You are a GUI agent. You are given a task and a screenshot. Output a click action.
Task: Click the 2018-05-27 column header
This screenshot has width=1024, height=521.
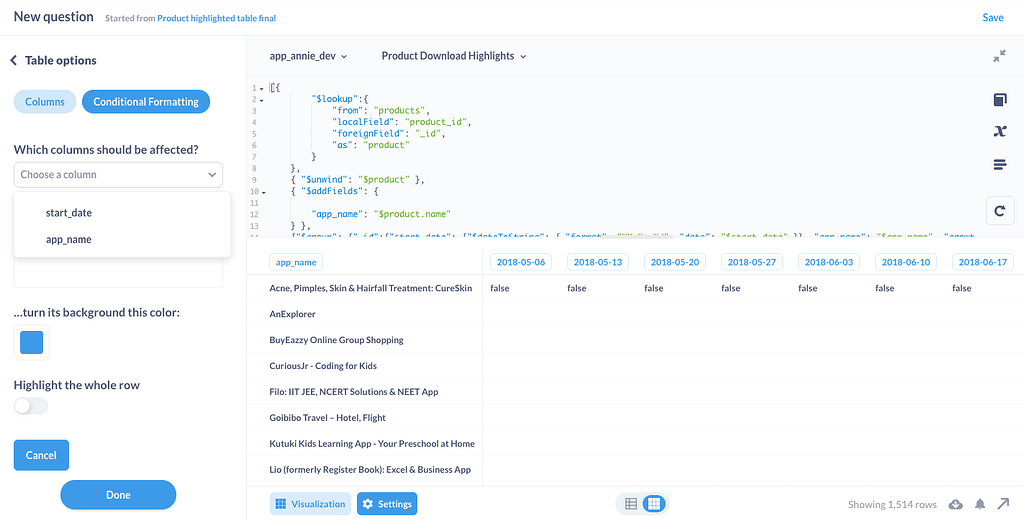752,262
